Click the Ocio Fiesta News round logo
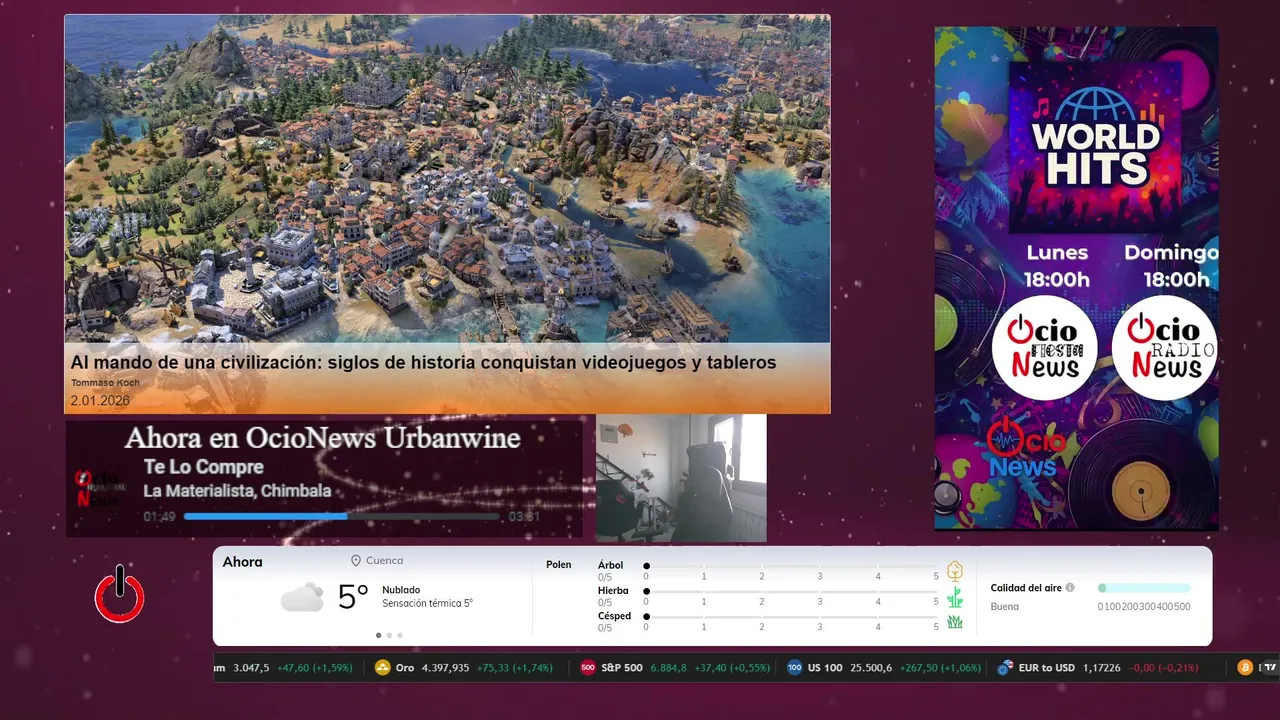Screen dimensions: 1280x720 [x=1044, y=348]
